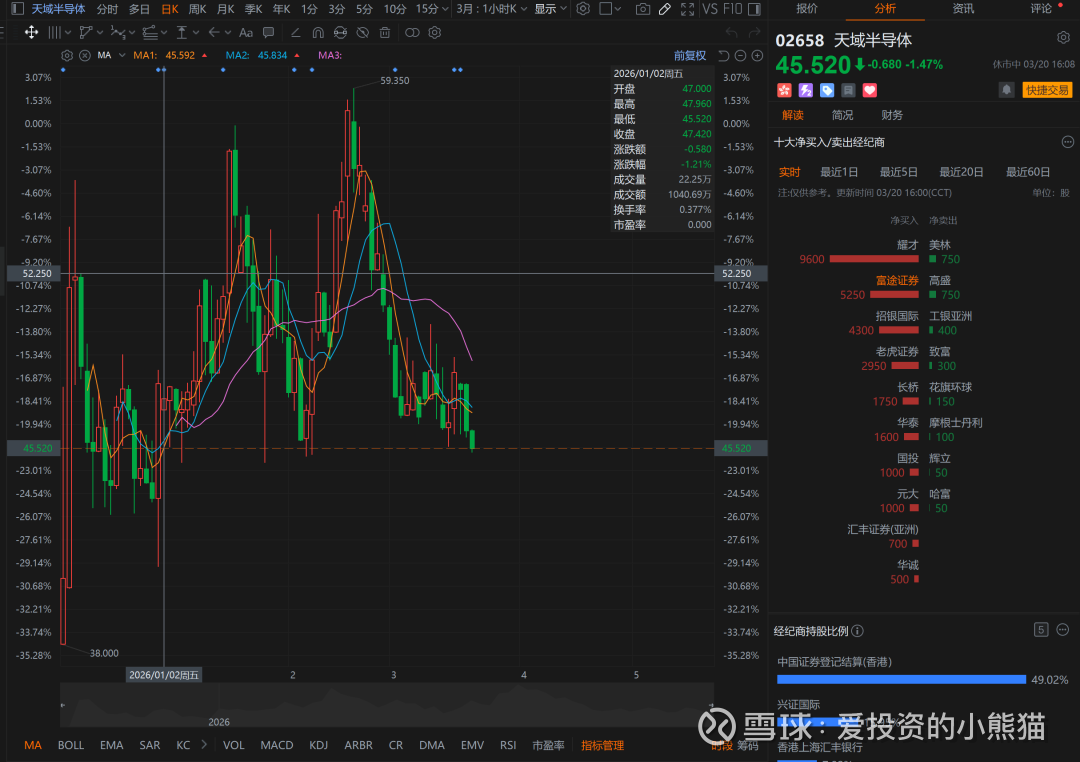Screen dimensions: 1080x762
Task: Click the 快捷交易 button
Action: click(1046, 90)
